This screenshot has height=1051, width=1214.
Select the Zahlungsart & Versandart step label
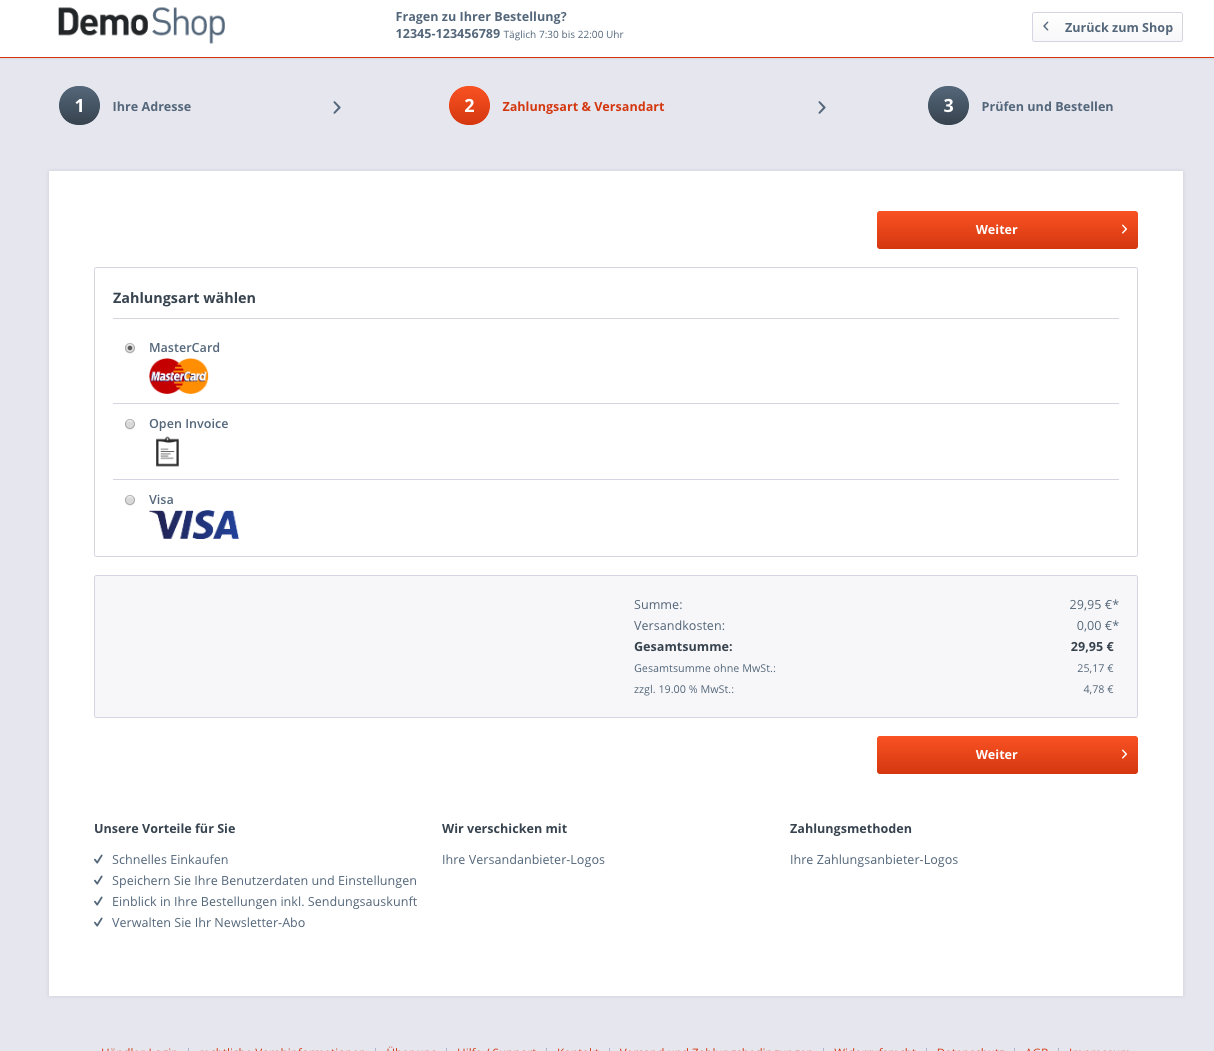(583, 107)
